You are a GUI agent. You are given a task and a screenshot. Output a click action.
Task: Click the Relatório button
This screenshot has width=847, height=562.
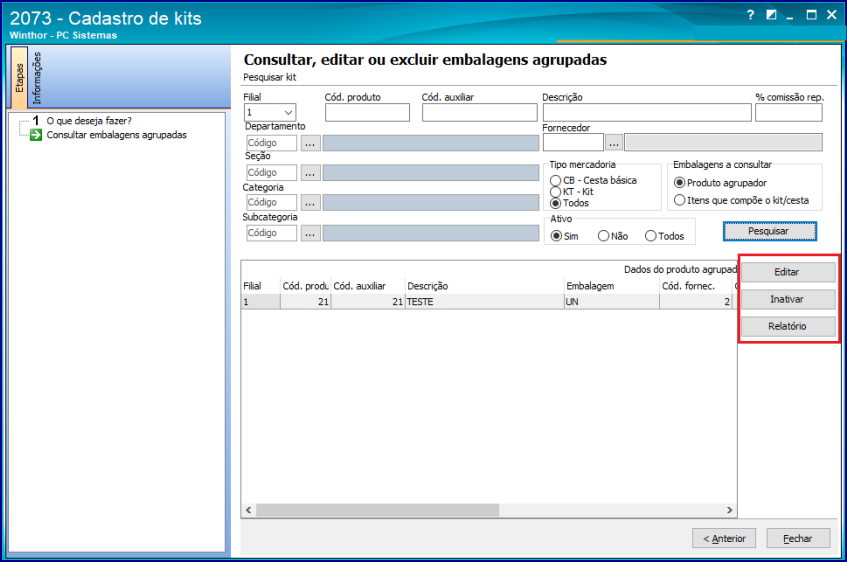click(788, 326)
